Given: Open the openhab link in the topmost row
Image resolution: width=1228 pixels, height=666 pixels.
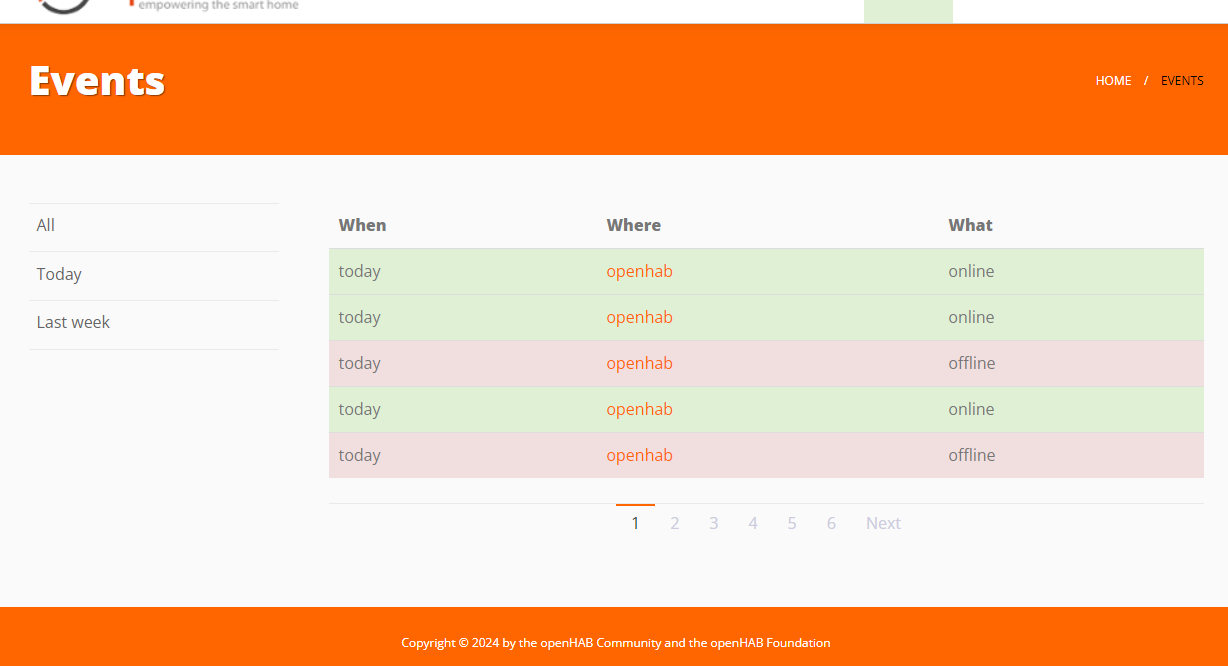Looking at the screenshot, I should click(x=639, y=271).
